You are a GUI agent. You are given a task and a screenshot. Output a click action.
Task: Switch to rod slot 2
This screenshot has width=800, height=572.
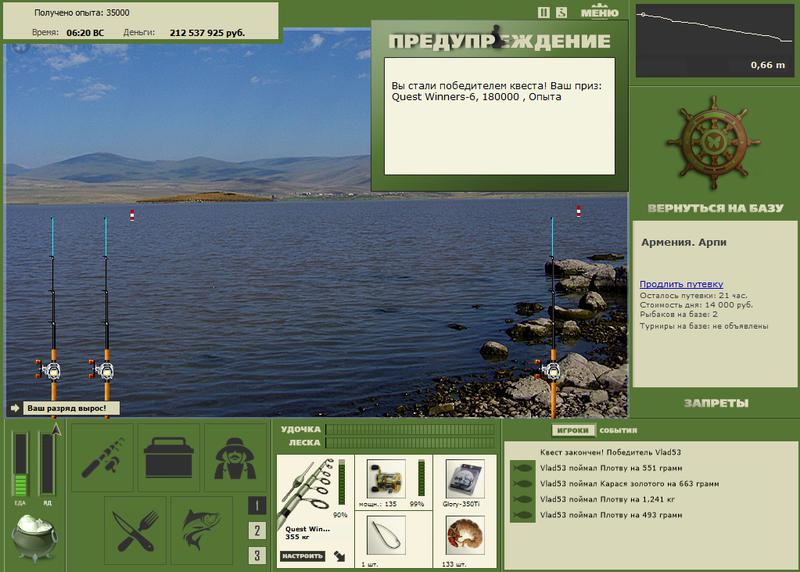pyautogui.click(x=257, y=531)
